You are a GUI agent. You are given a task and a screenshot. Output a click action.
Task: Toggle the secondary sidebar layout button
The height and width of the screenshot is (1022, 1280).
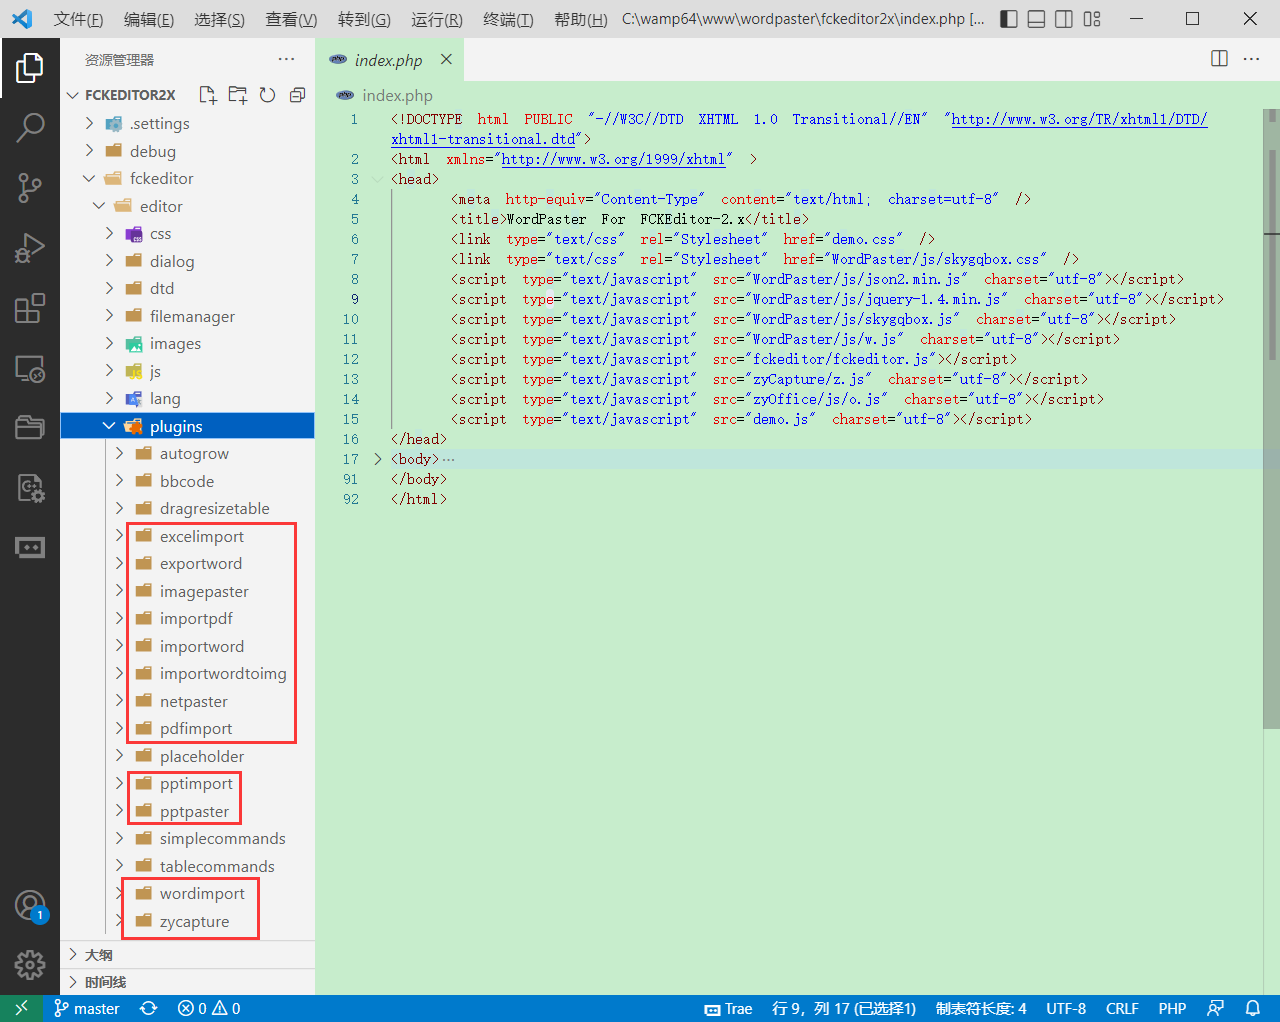1064,19
